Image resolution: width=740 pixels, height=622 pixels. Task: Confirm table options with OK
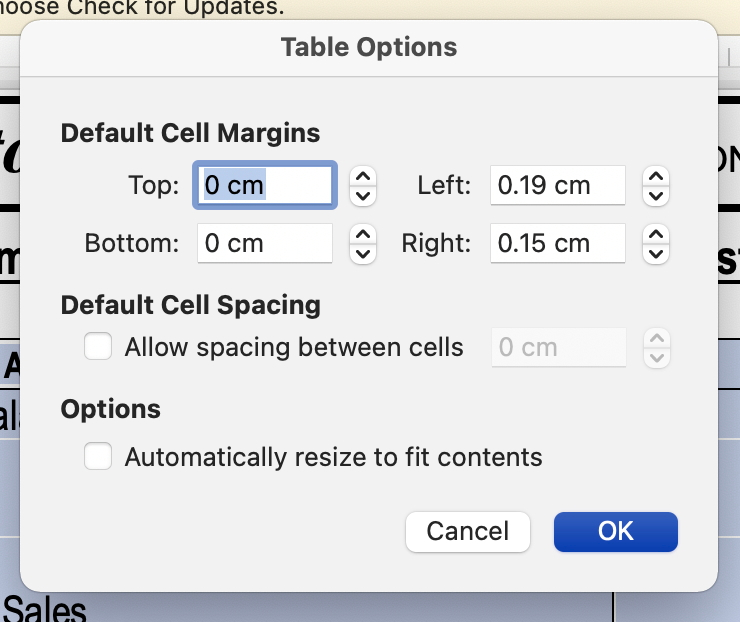616,531
